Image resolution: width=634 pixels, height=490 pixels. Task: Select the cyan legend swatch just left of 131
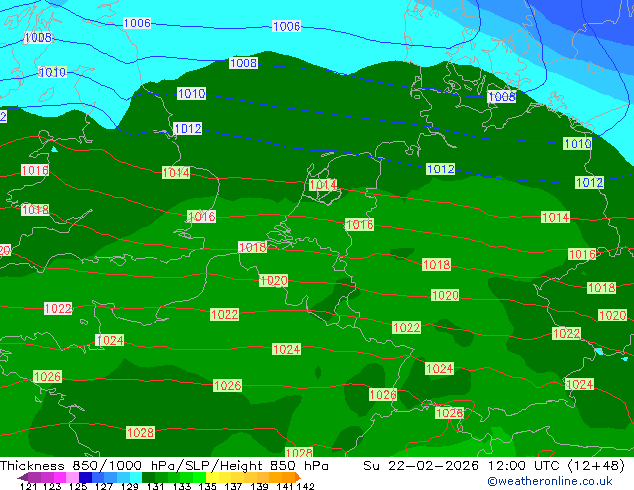[136, 477]
